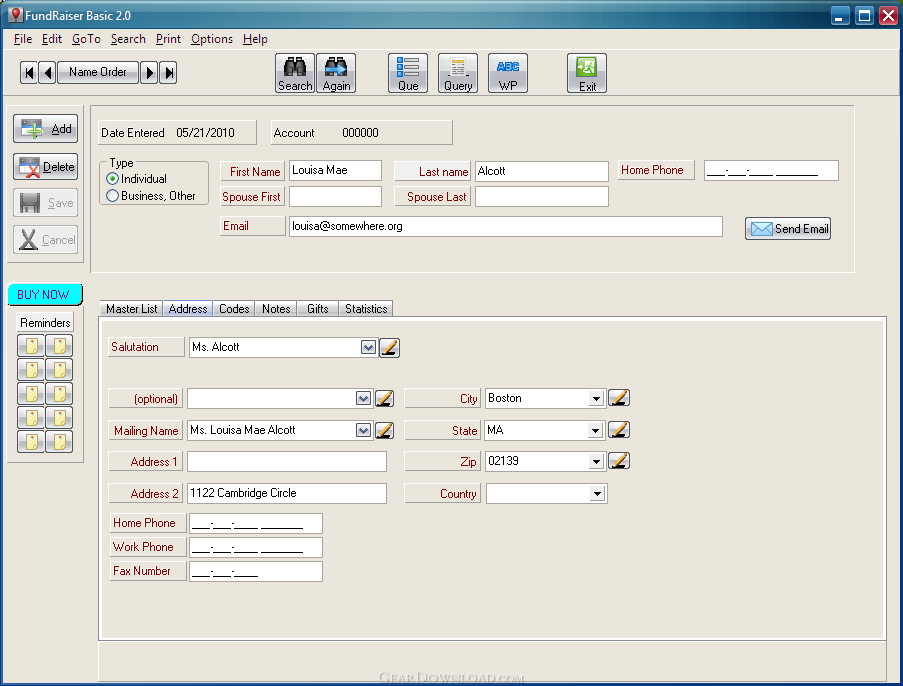Open the first reminder note in top row
The height and width of the screenshot is (686, 903).
coord(31,346)
